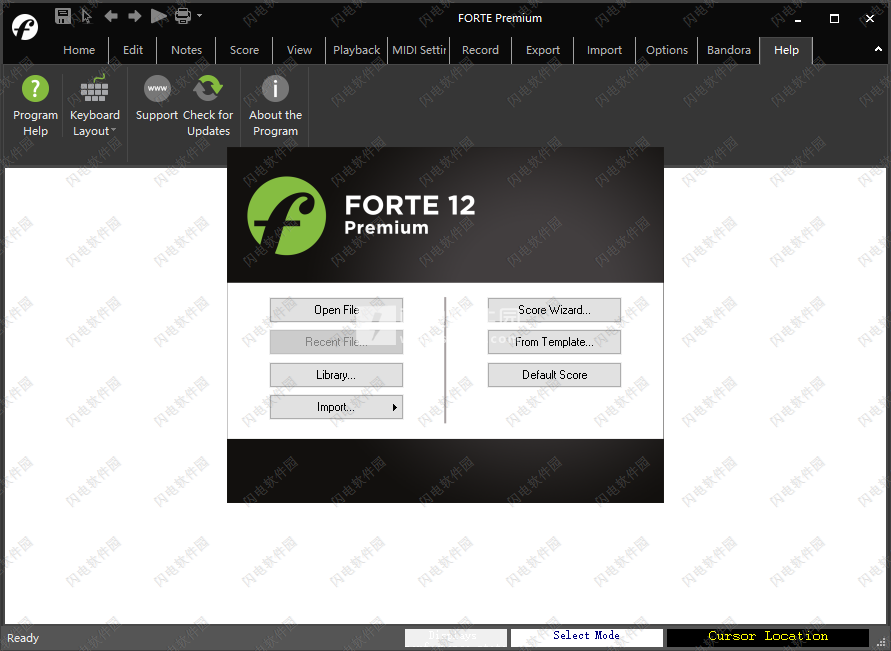The image size is (891, 651).
Task: Open the MIDI Settings ribbon tab
Action: pos(419,50)
